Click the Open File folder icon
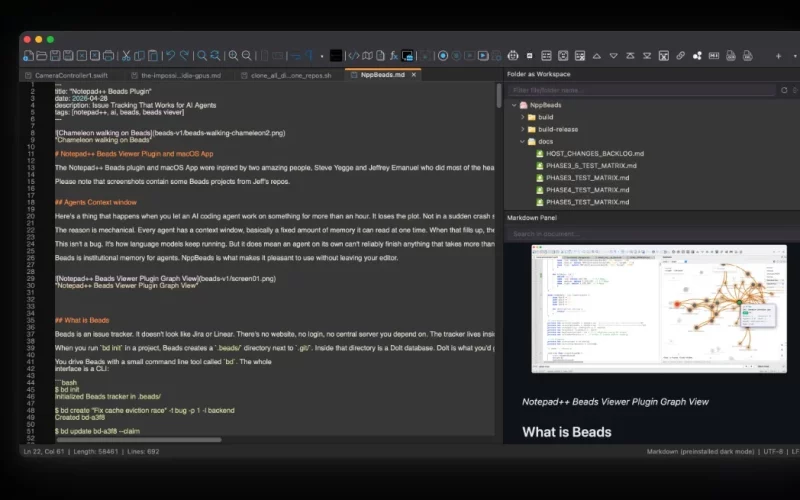The image size is (800, 500). (x=42, y=56)
